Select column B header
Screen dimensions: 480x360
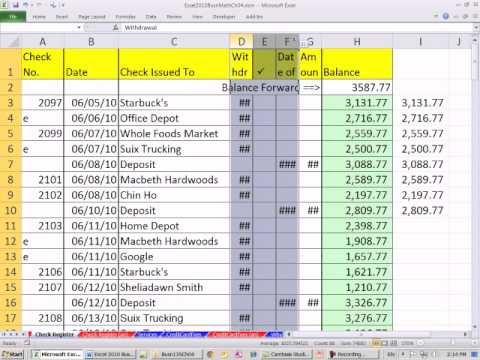coord(91,42)
